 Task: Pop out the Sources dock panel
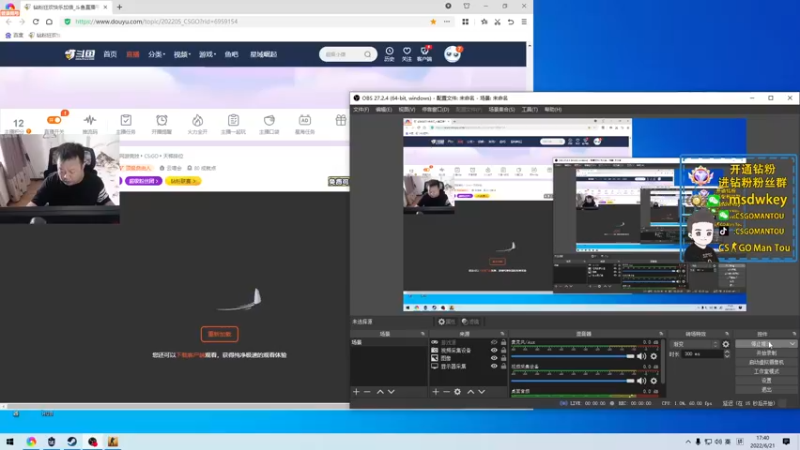click(502, 334)
